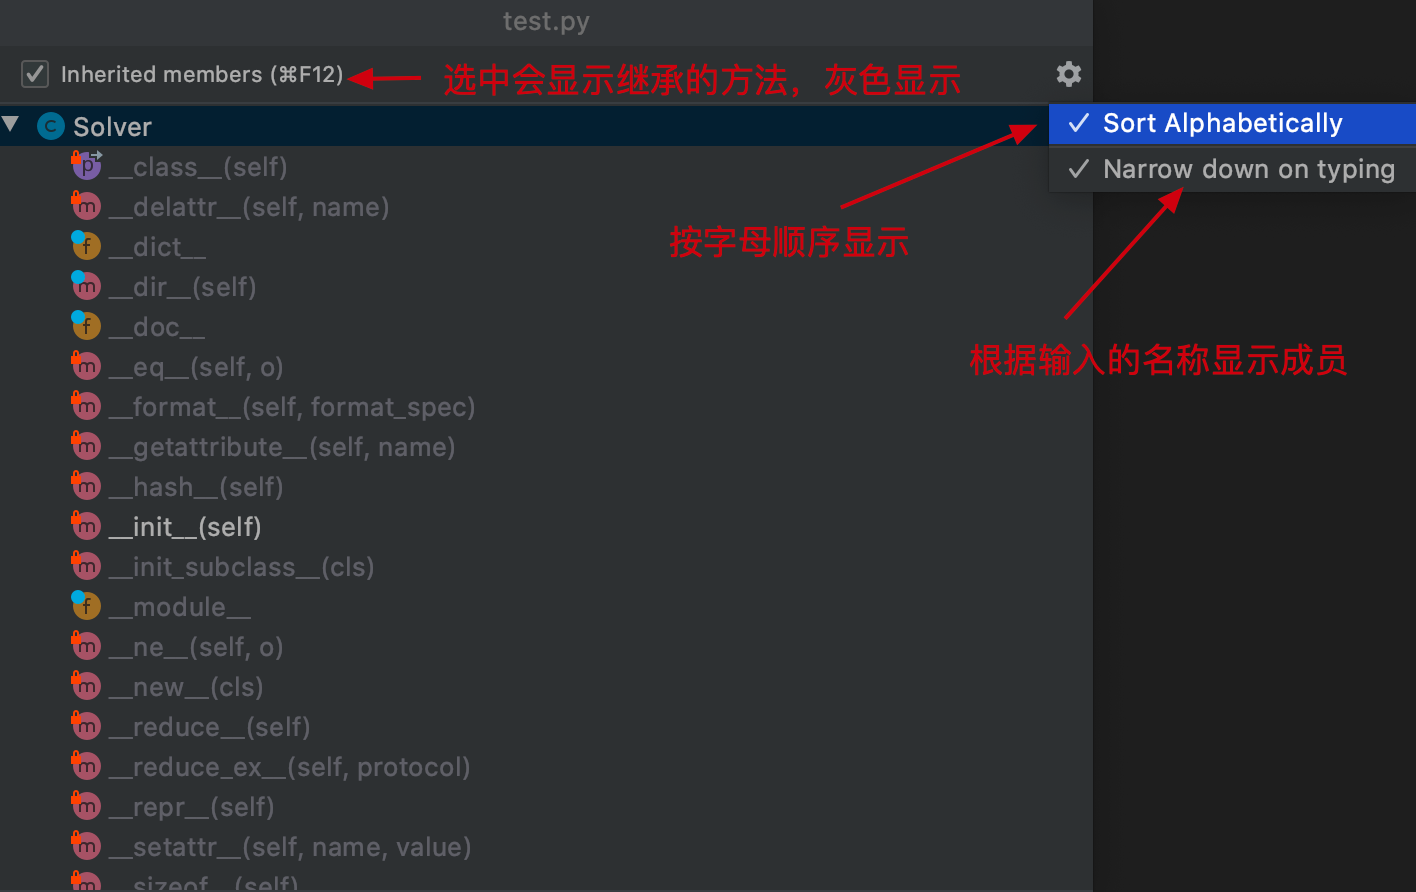Jump to __init__(self) method
This screenshot has width=1416, height=892.
click(x=185, y=527)
